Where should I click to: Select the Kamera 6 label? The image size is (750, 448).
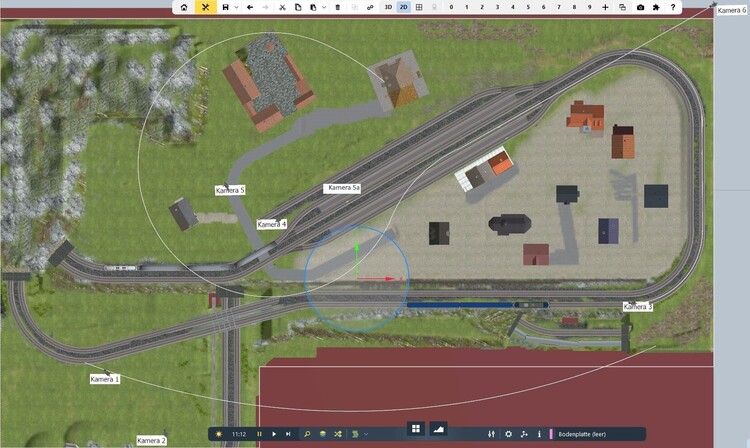732,10
